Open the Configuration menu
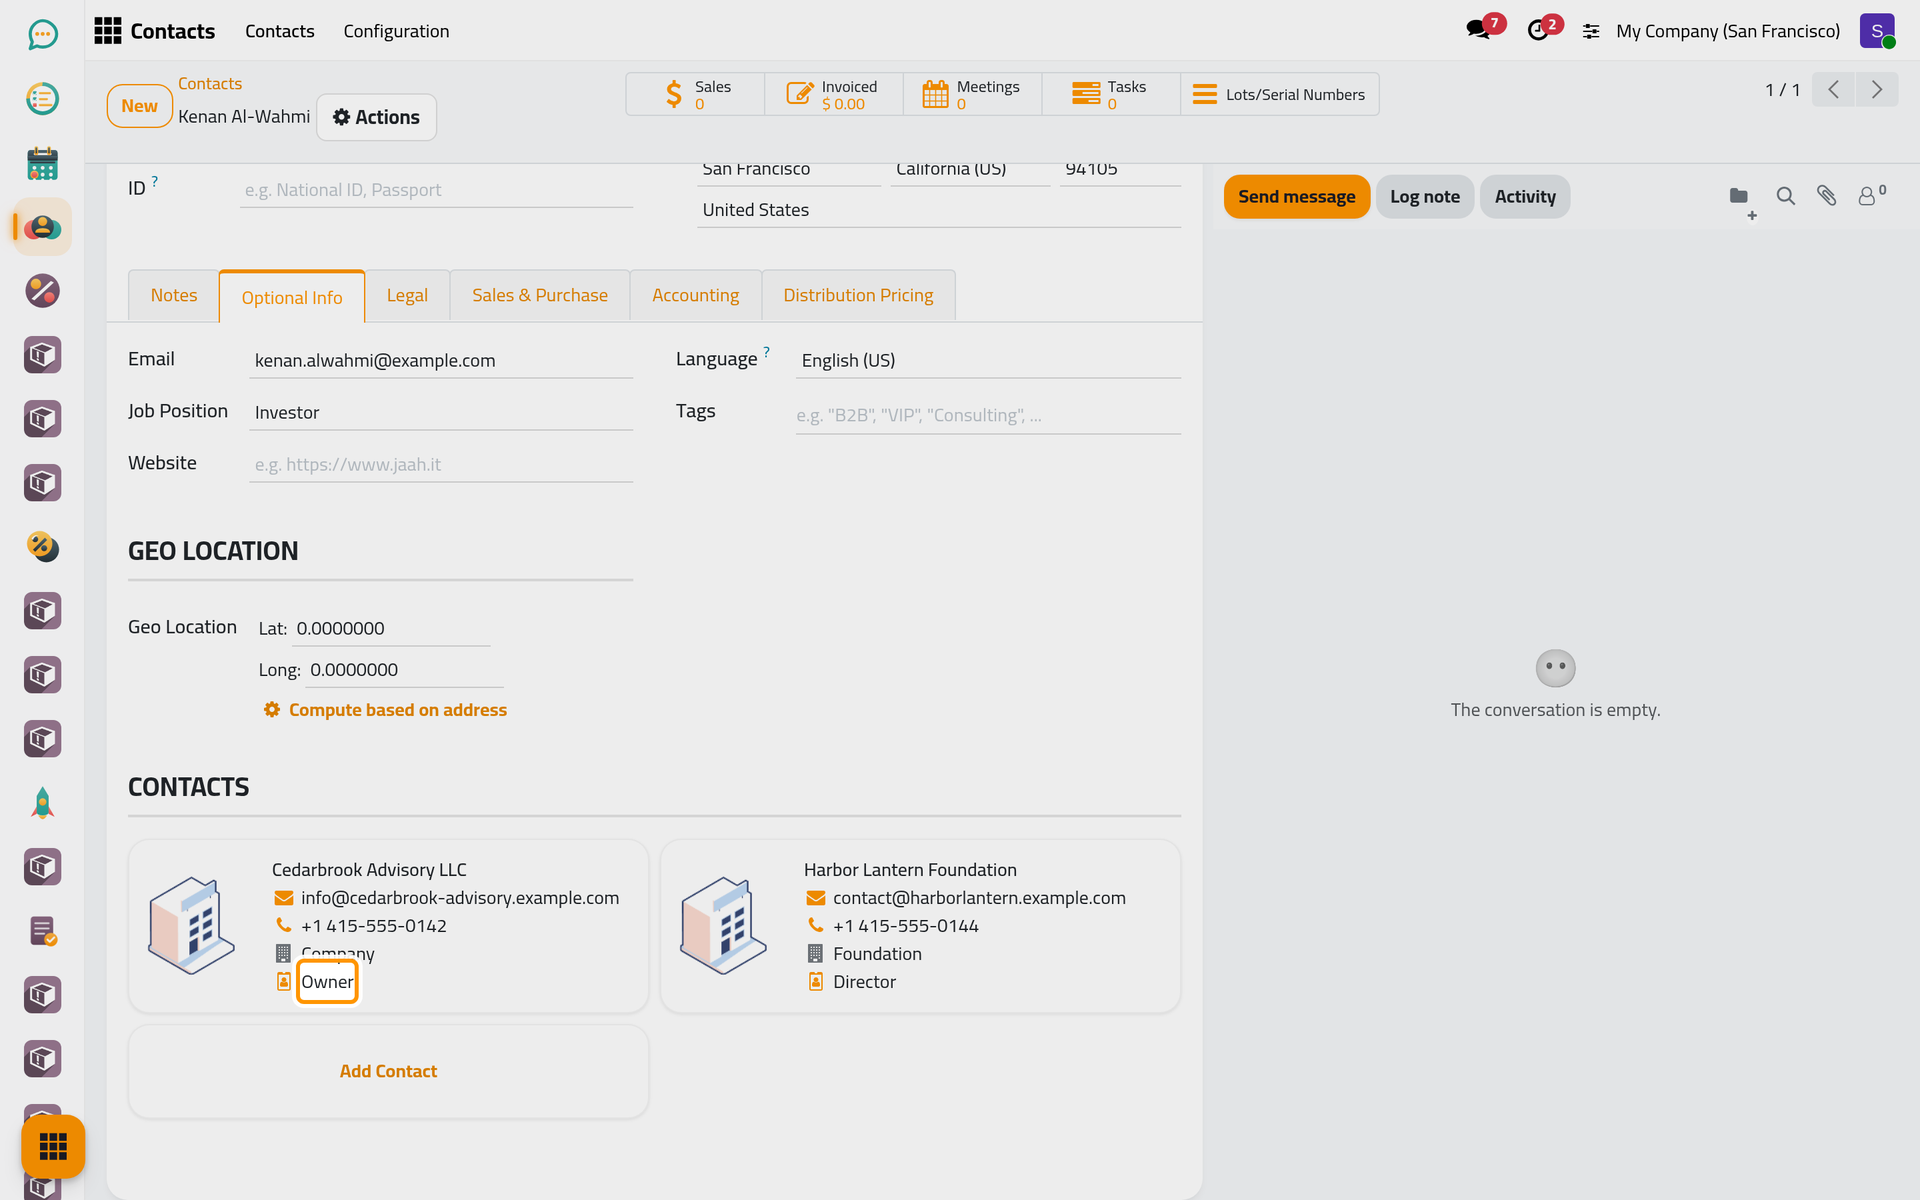 click(396, 31)
